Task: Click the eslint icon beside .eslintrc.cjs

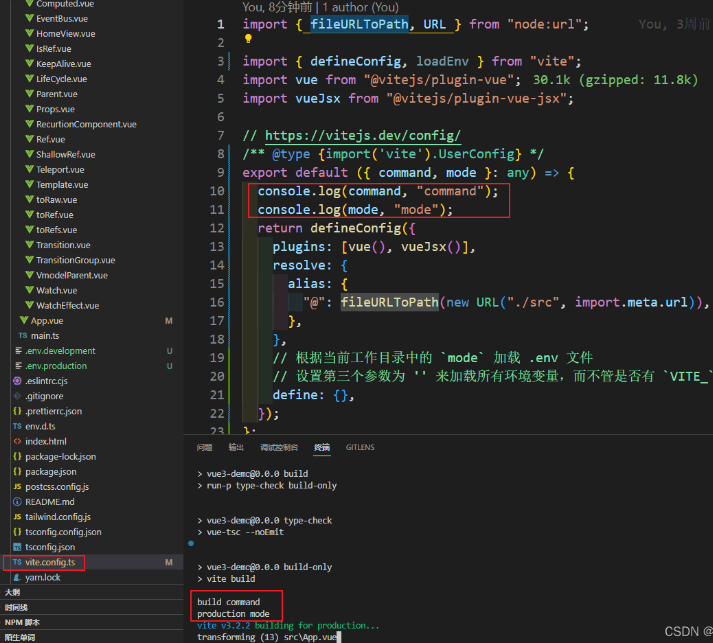Action: coord(17,381)
